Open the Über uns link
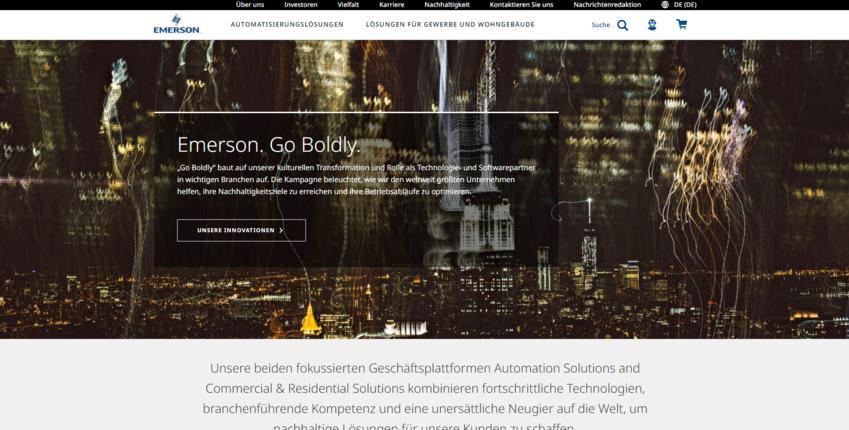The width and height of the screenshot is (849, 430). [250, 4]
